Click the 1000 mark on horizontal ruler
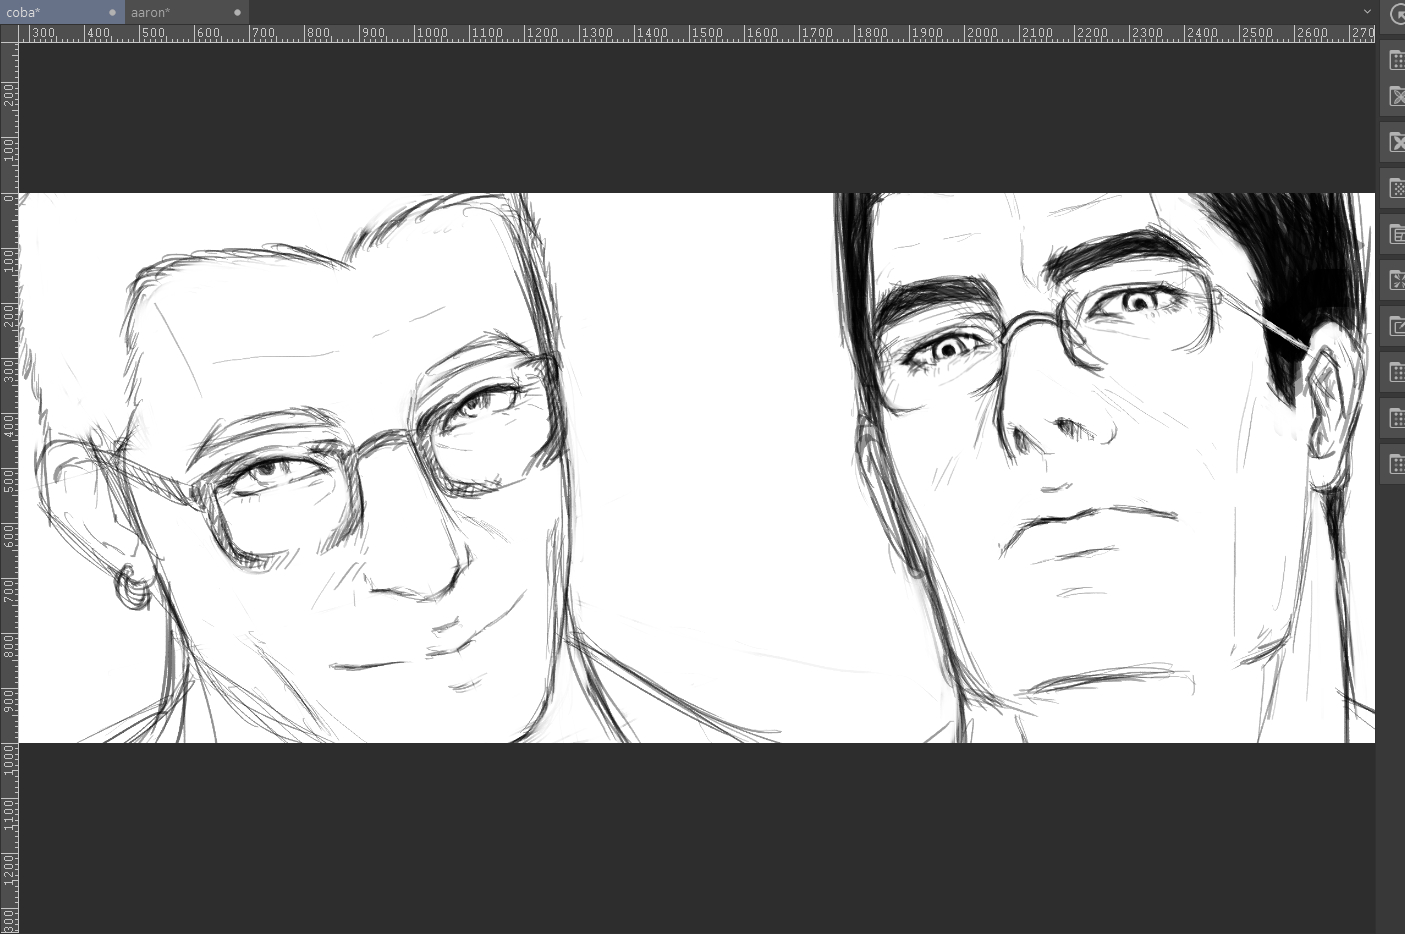The width and height of the screenshot is (1405, 934). (432, 33)
